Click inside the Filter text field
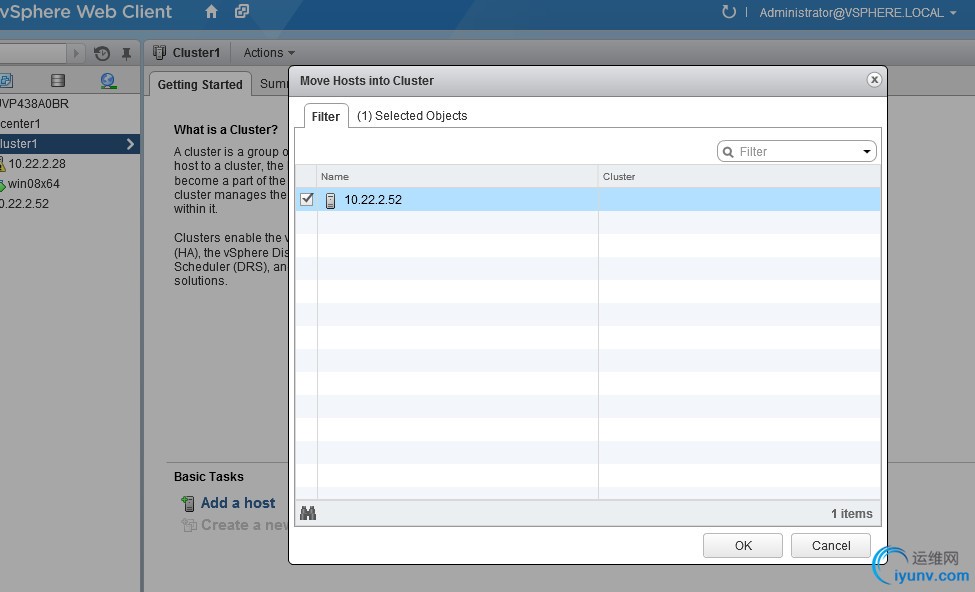This screenshot has width=975, height=592. pyautogui.click(x=797, y=152)
